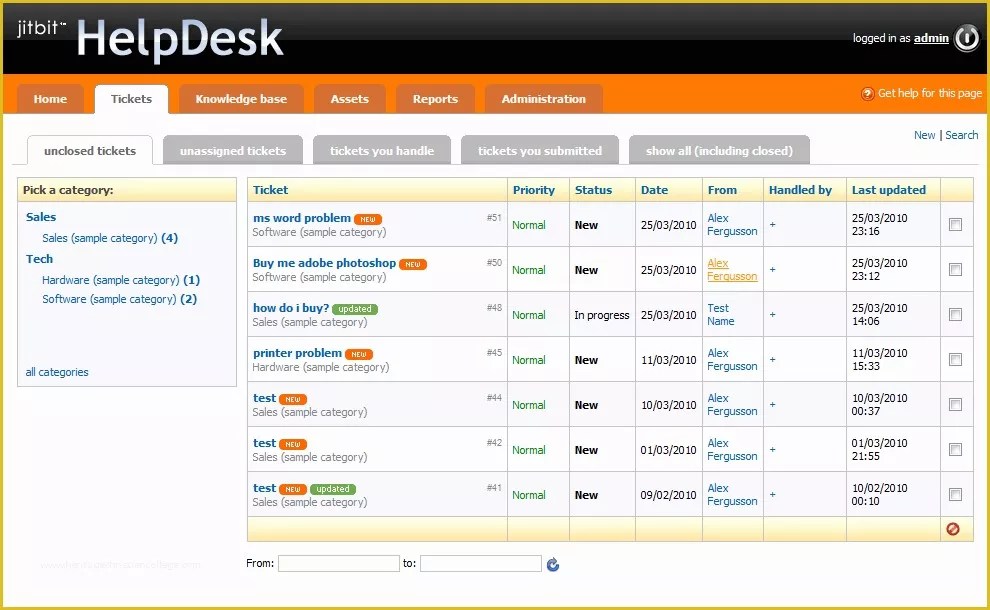The width and height of the screenshot is (990, 610).
Task: Sort by the Priority column header
Action: [534, 190]
